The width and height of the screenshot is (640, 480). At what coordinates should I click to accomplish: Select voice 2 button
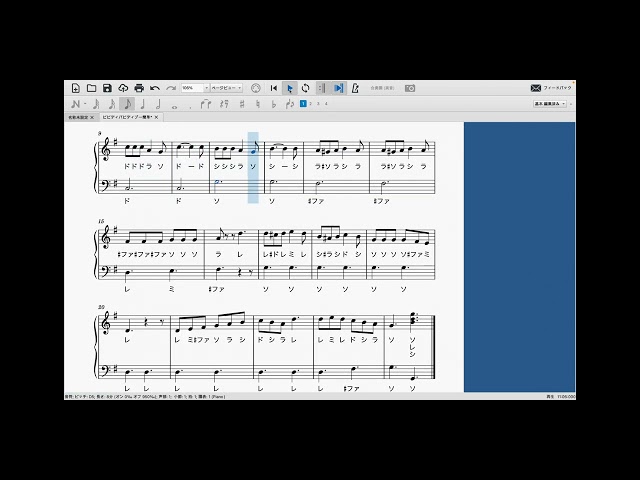(311, 104)
